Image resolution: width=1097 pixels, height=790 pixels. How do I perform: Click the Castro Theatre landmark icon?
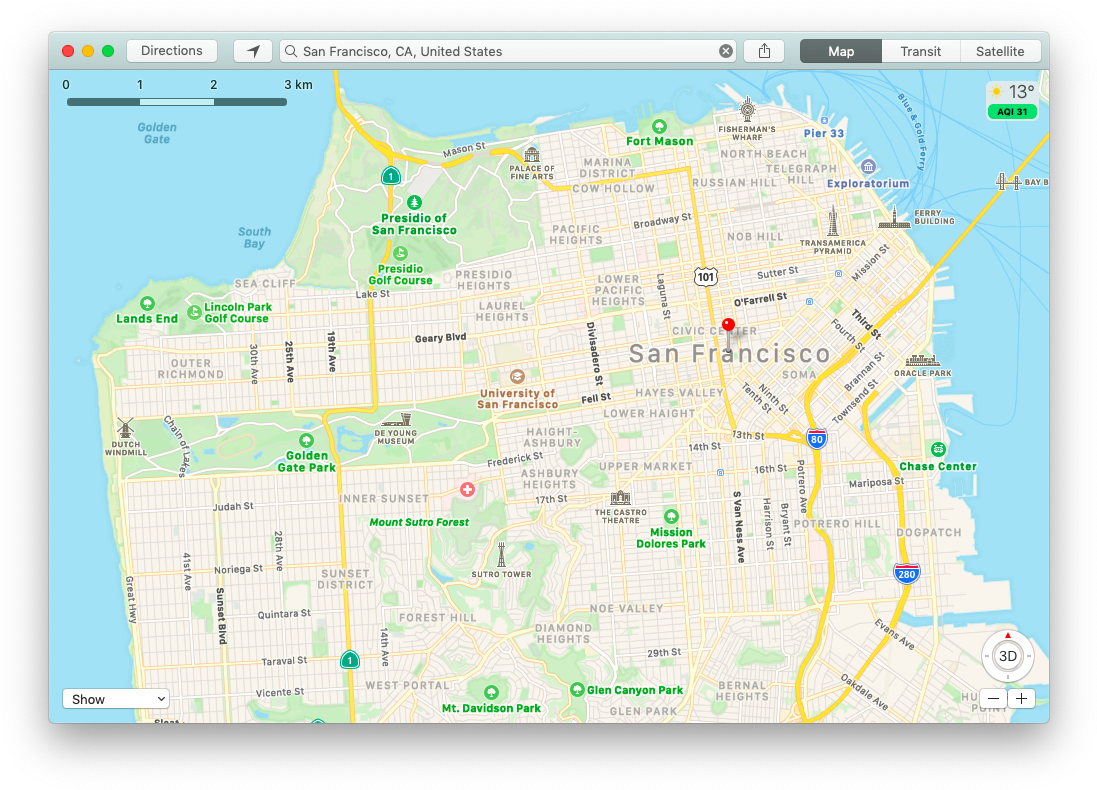coord(621,498)
